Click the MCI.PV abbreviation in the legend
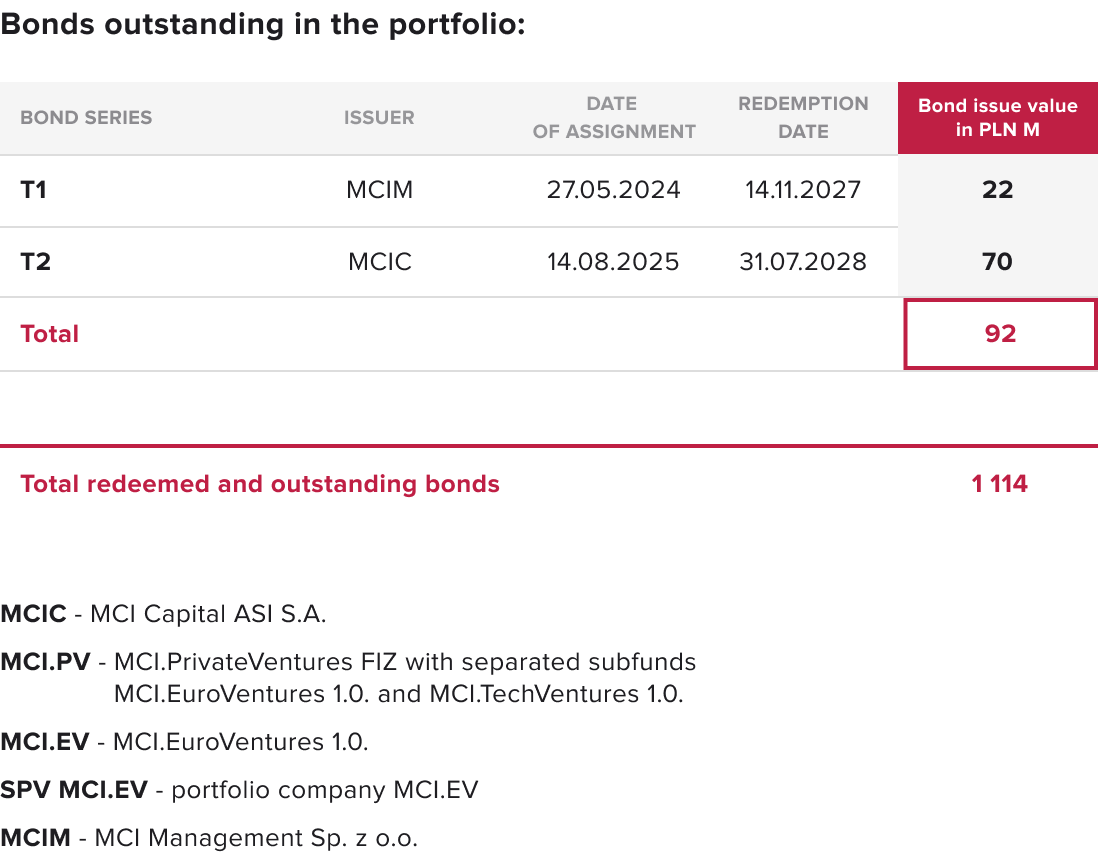The width and height of the screenshot is (1098, 854). (x=45, y=662)
